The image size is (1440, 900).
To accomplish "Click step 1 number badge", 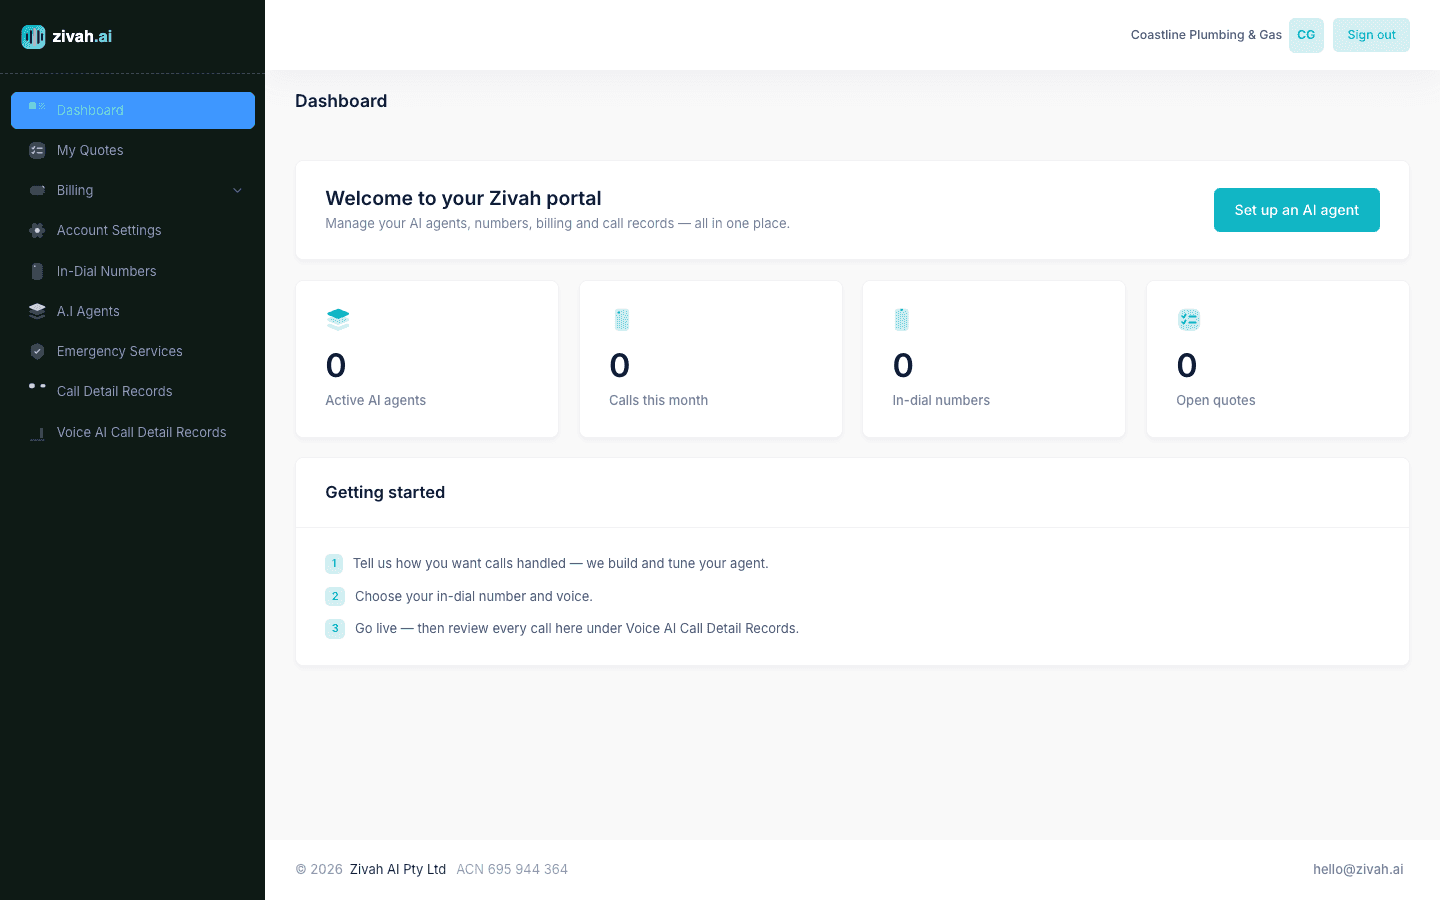I will pyautogui.click(x=334, y=564).
